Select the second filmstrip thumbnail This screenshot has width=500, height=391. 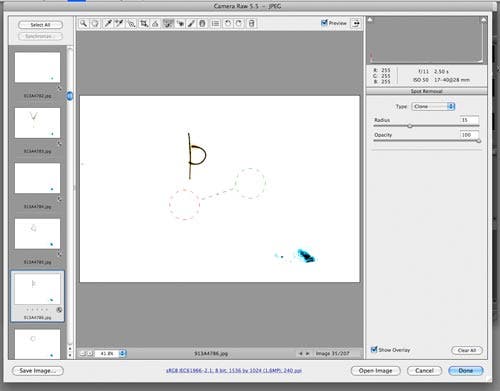tap(37, 123)
